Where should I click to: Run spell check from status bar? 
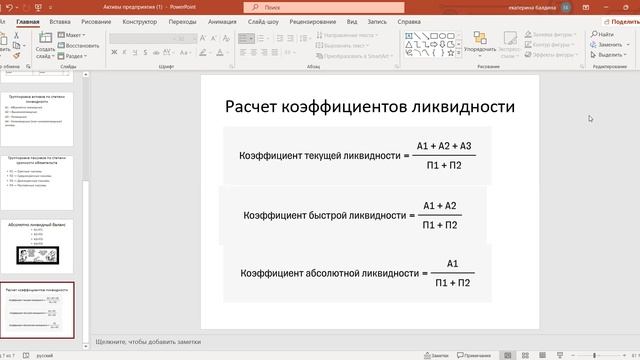[26, 356]
